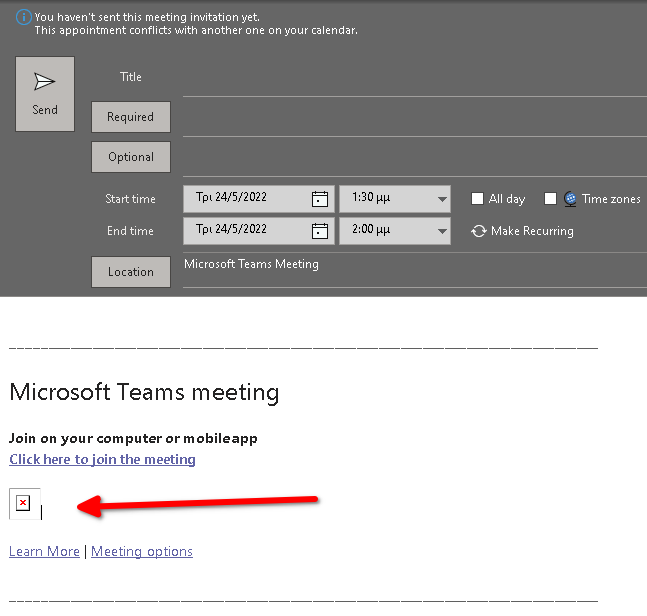The height and width of the screenshot is (616, 647).
Task: Click the Make Recurring arrows icon
Action: 479,231
